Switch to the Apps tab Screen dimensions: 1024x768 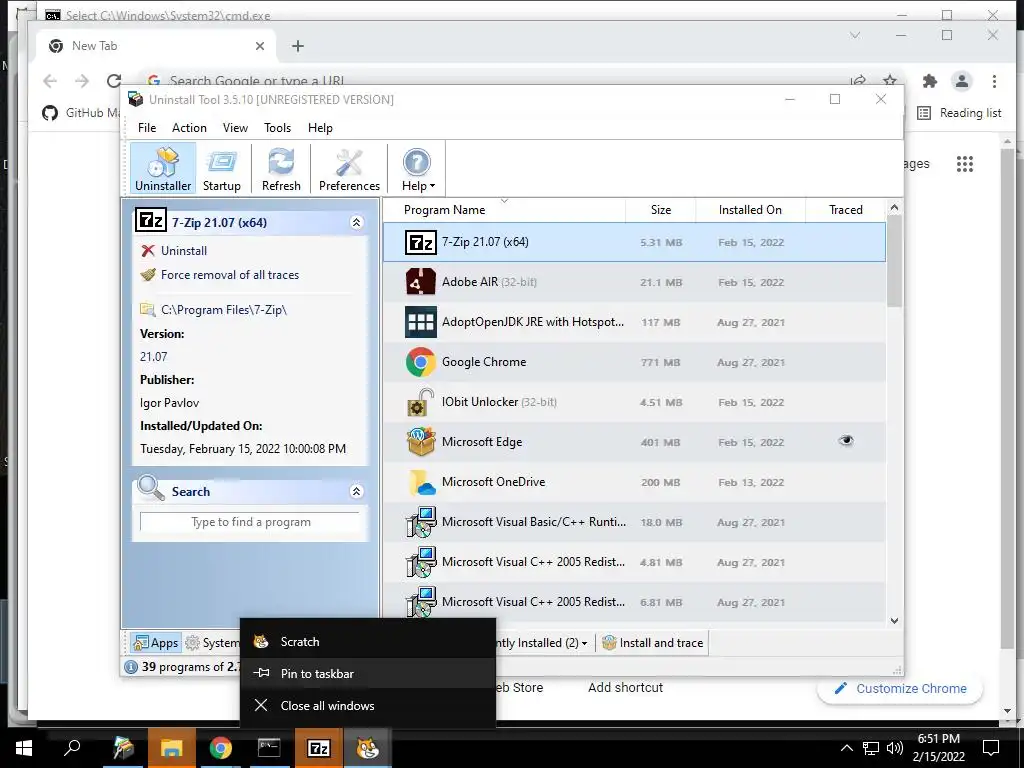(x=155, y=643)
